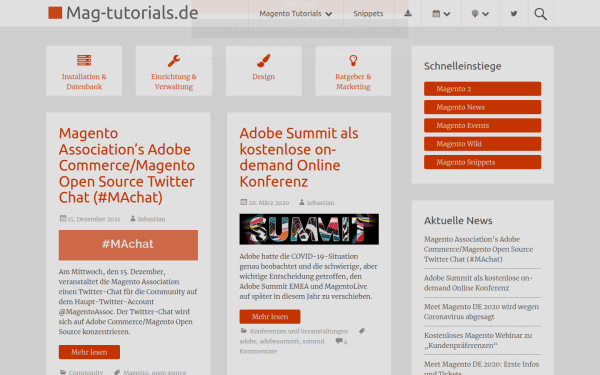Screen dimensions: 600x375
Task: Open author Sebastian under Adobe Summit article
Action: click(x=320, y=202)
